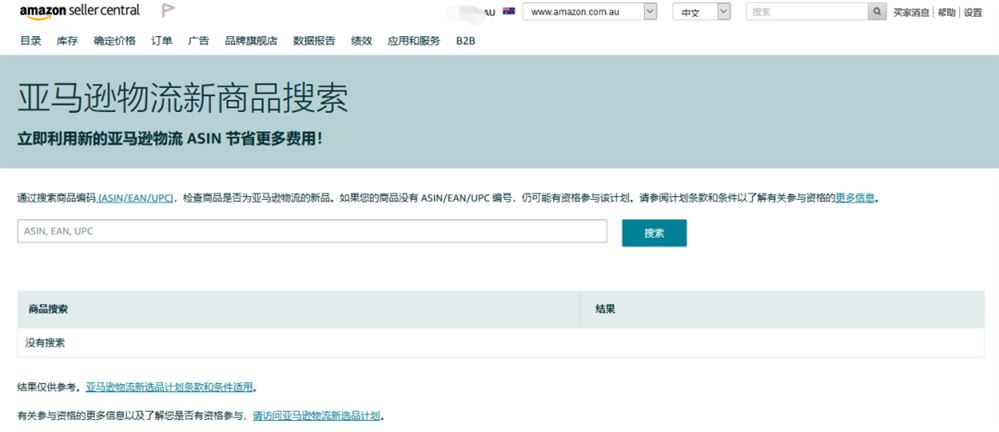Open the 库存 menu
This screenshot has width=999, height=432.
coord(67,41)
